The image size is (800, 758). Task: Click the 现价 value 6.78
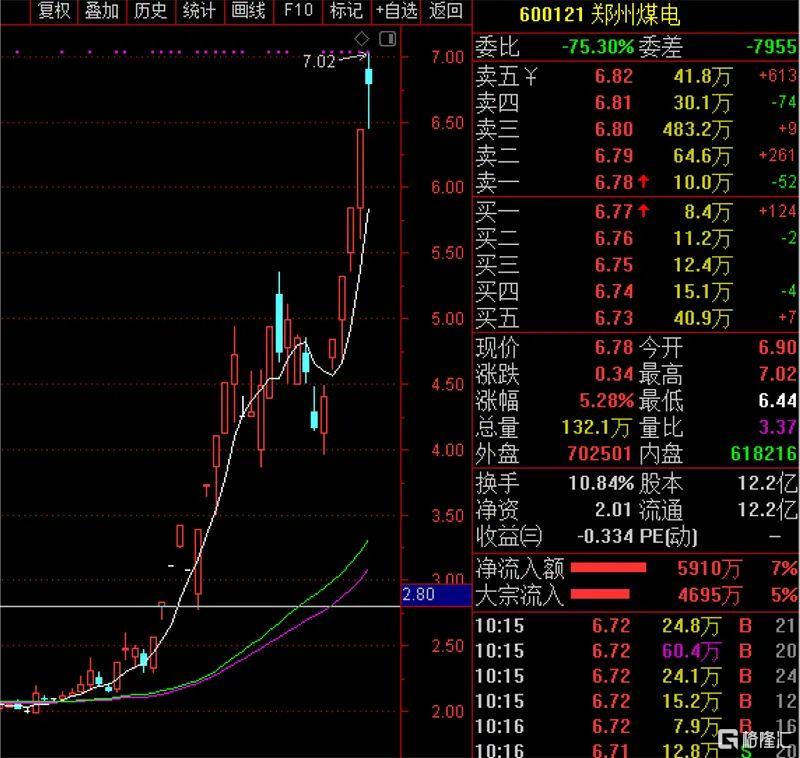pyautogui.click(x=614, y=348)
